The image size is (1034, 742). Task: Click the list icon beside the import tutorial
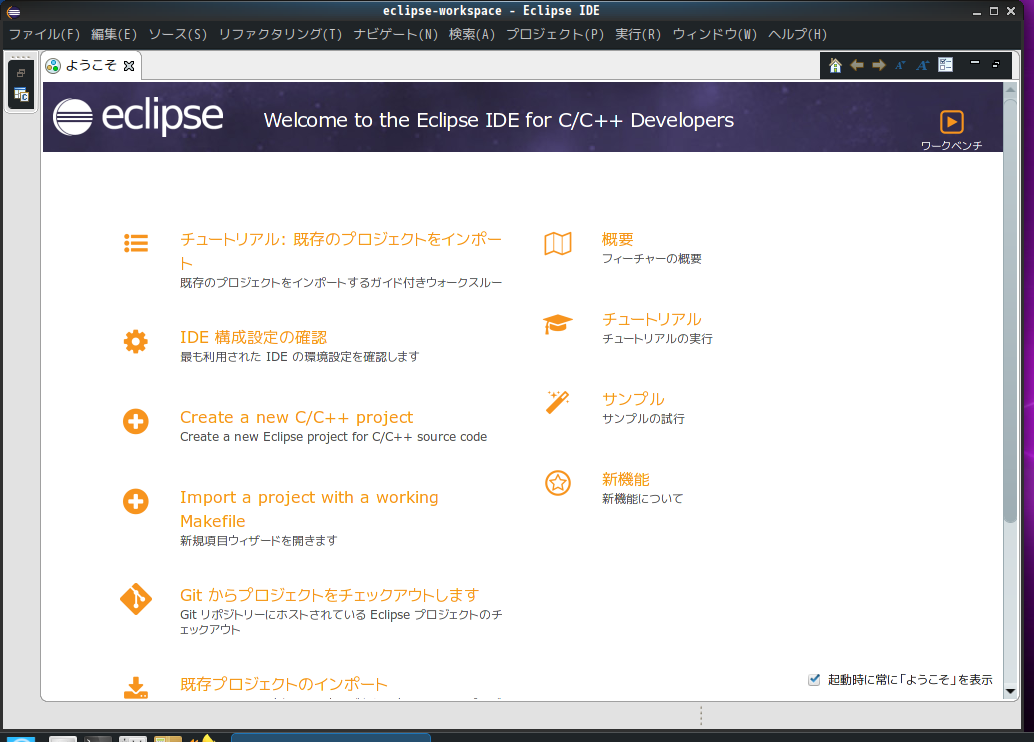click(136, 243)
